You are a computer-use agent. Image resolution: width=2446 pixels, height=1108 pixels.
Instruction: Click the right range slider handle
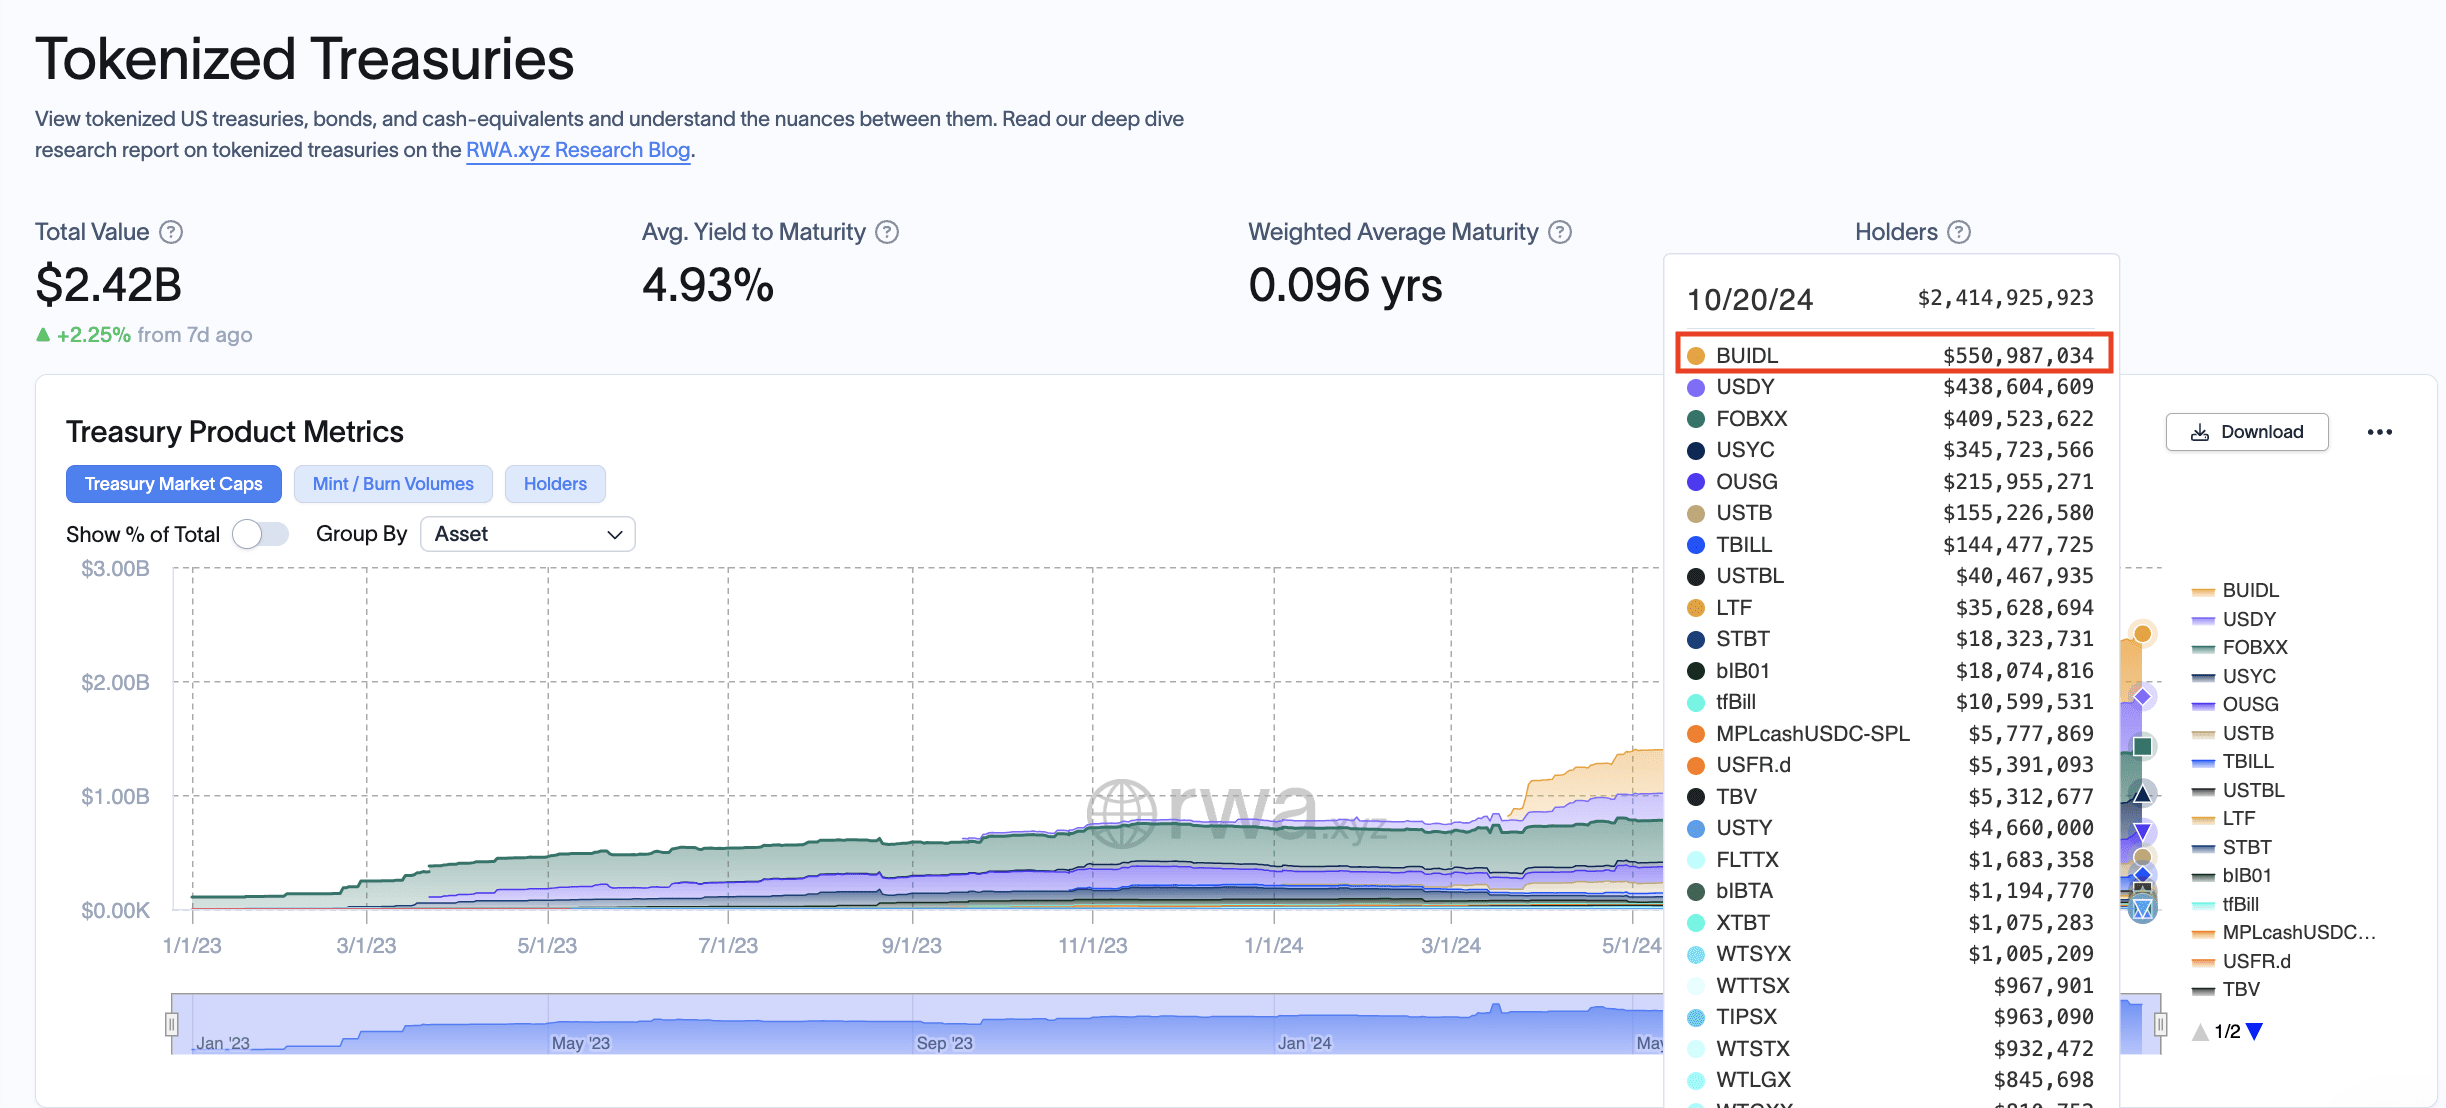pos(2160,1024)
